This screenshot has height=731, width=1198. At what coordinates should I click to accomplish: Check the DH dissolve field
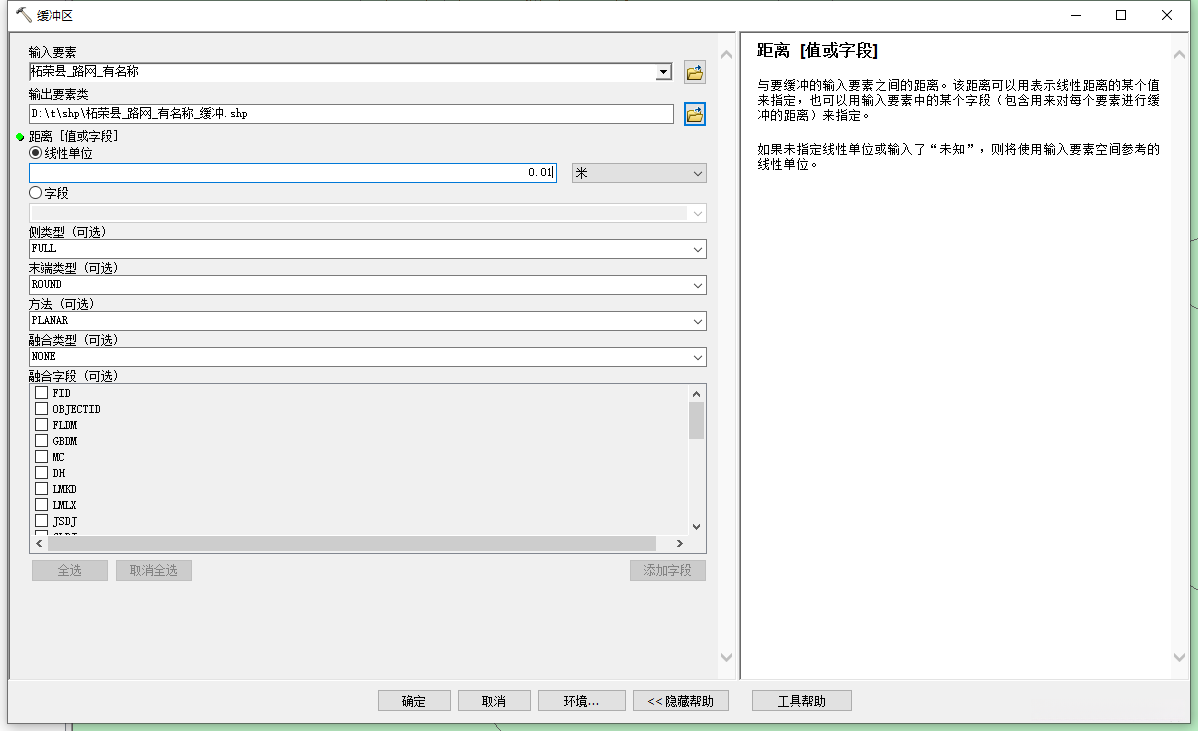(x=41, y=473)
